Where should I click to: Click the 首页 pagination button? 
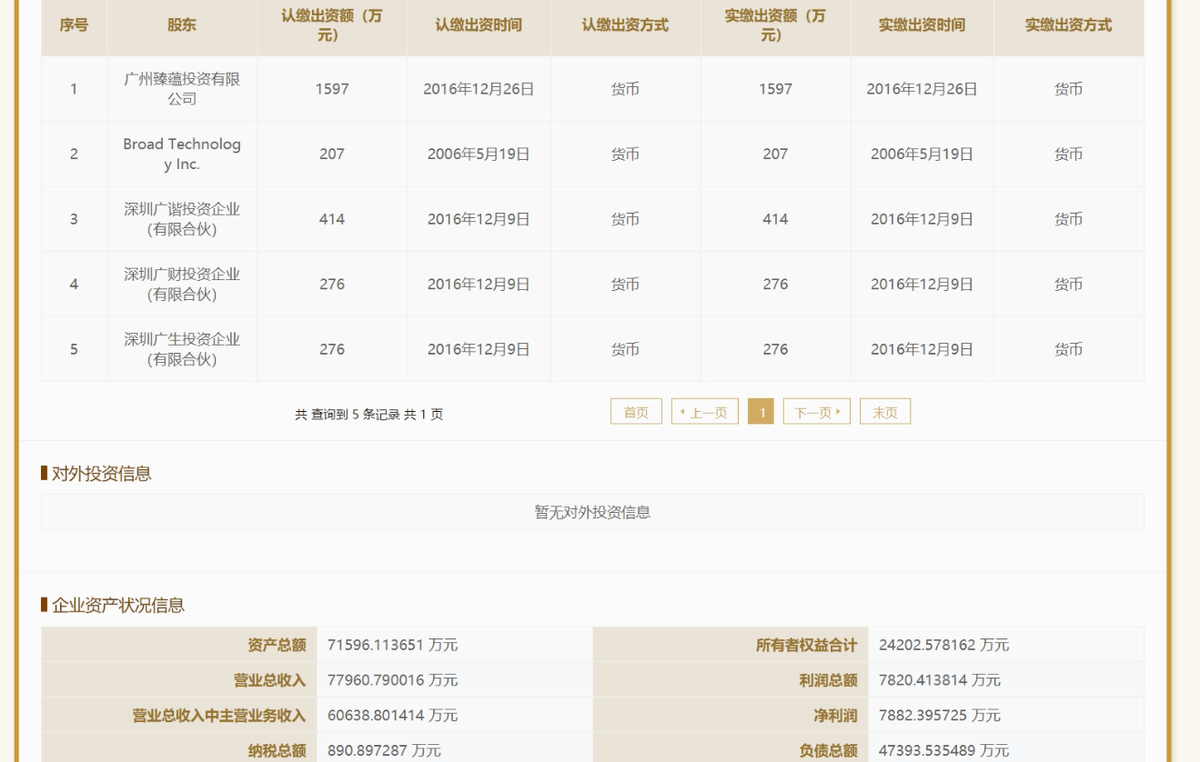[x=636, y=412]
